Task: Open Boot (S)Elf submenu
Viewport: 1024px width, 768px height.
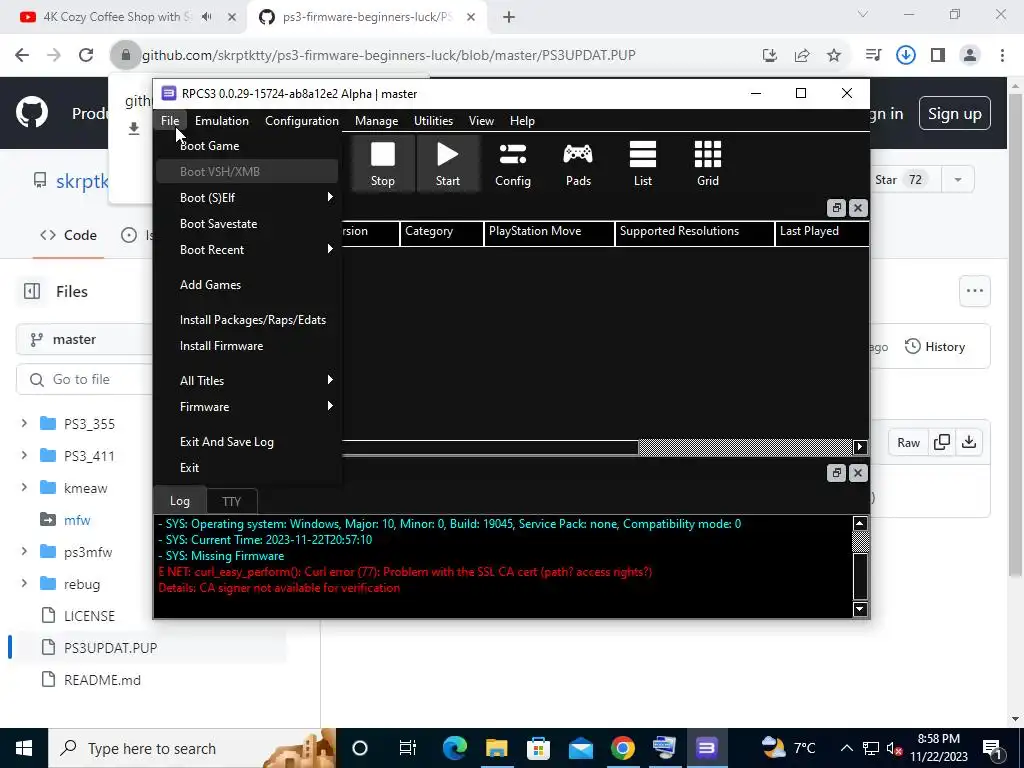Action: pyautogui.click(x=248, y=197)
